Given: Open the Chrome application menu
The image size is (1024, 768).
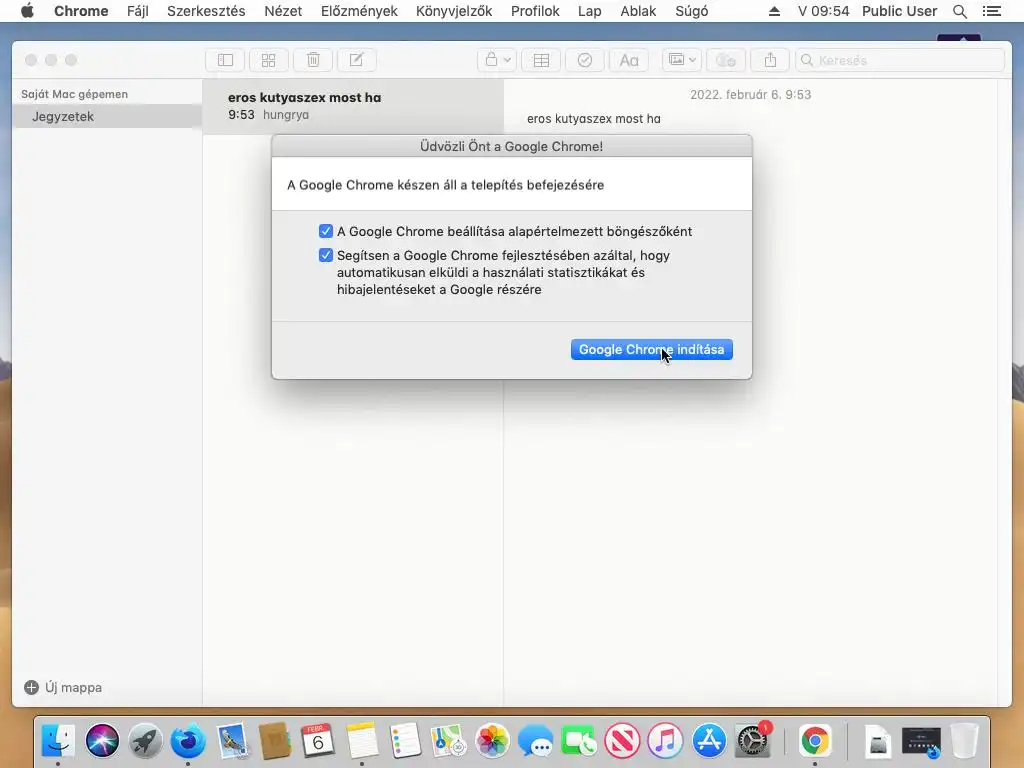Looking at the screenshot, I should pyautogui.click(x=81, y=11).
